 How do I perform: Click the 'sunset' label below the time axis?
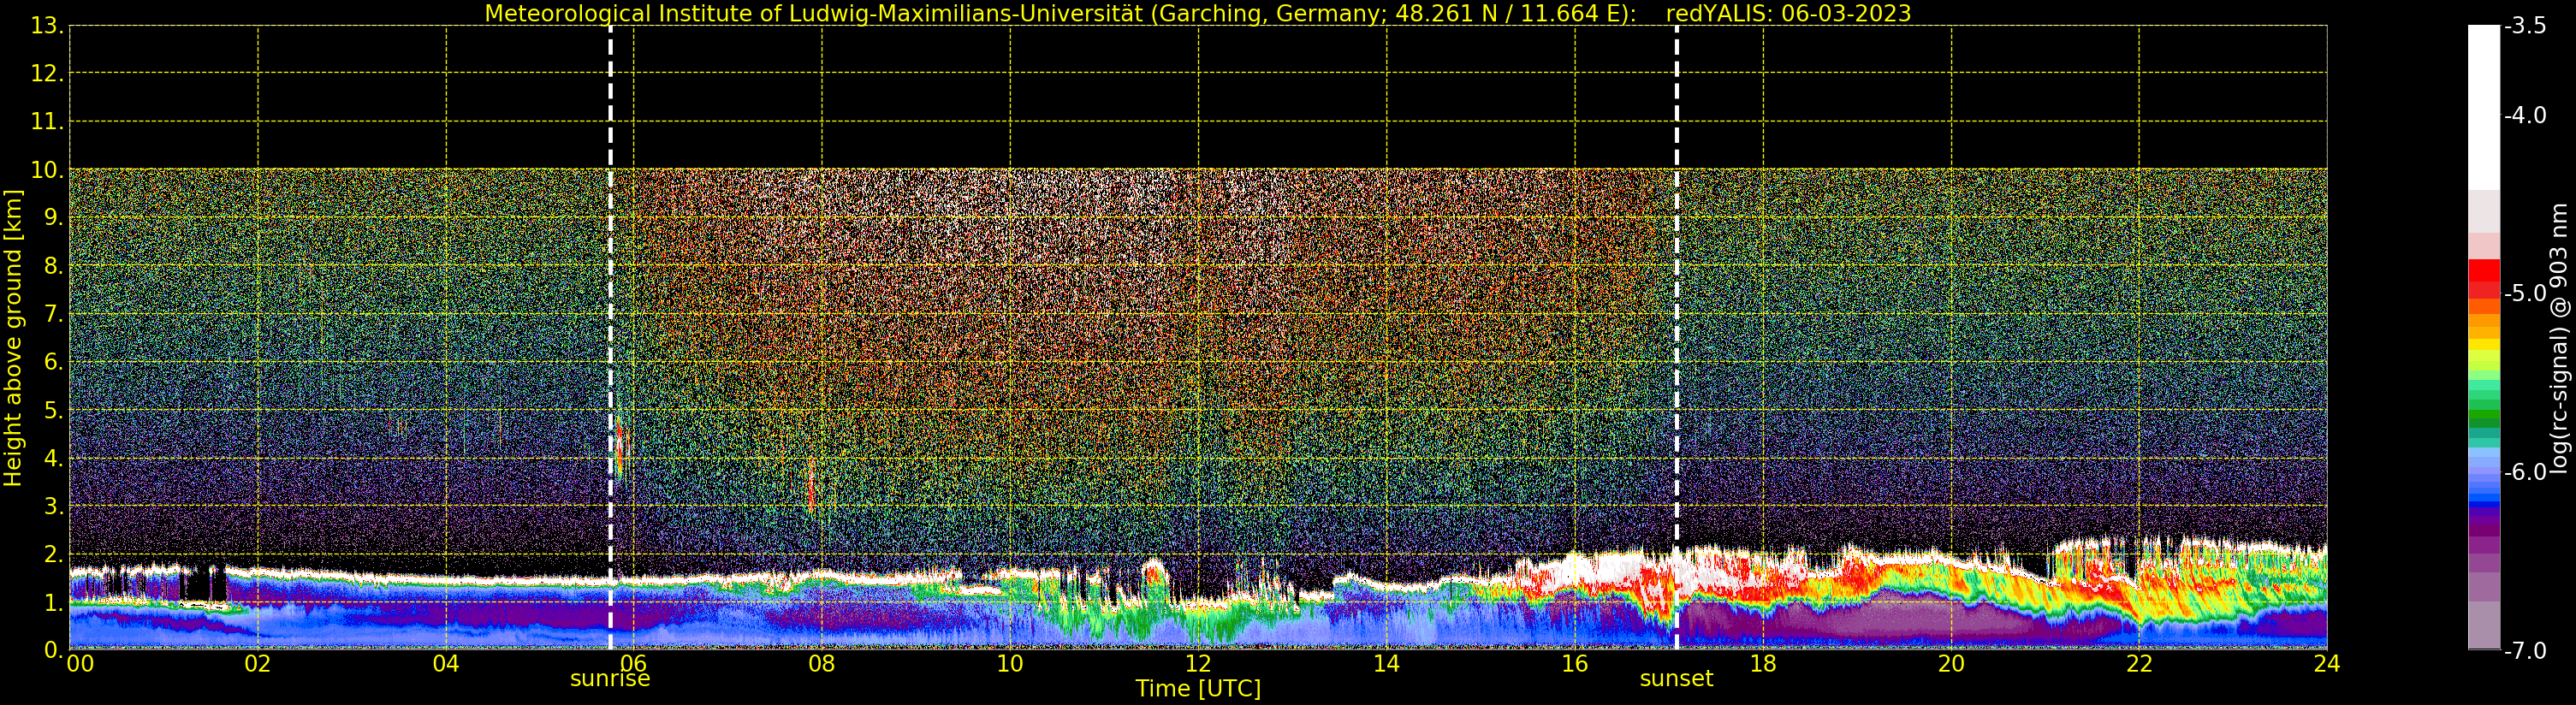click(1676, 678)
